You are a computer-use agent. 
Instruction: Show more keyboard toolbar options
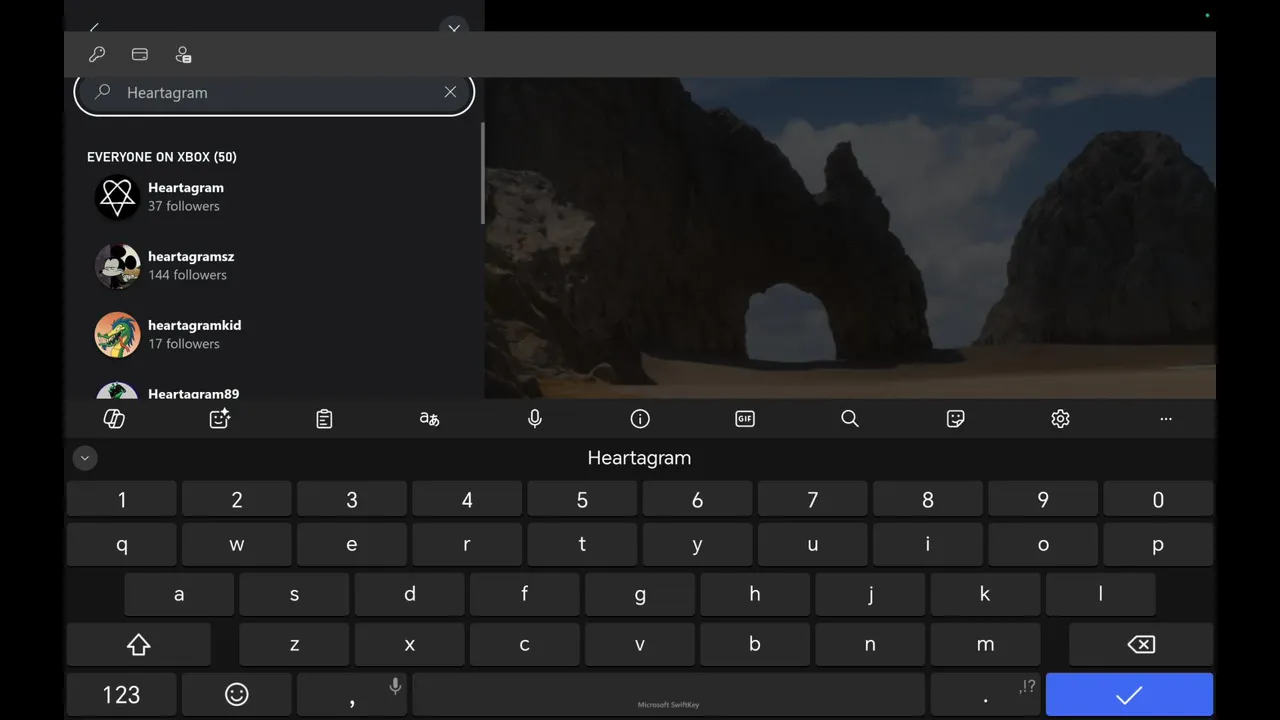(x=1166, y=419)
